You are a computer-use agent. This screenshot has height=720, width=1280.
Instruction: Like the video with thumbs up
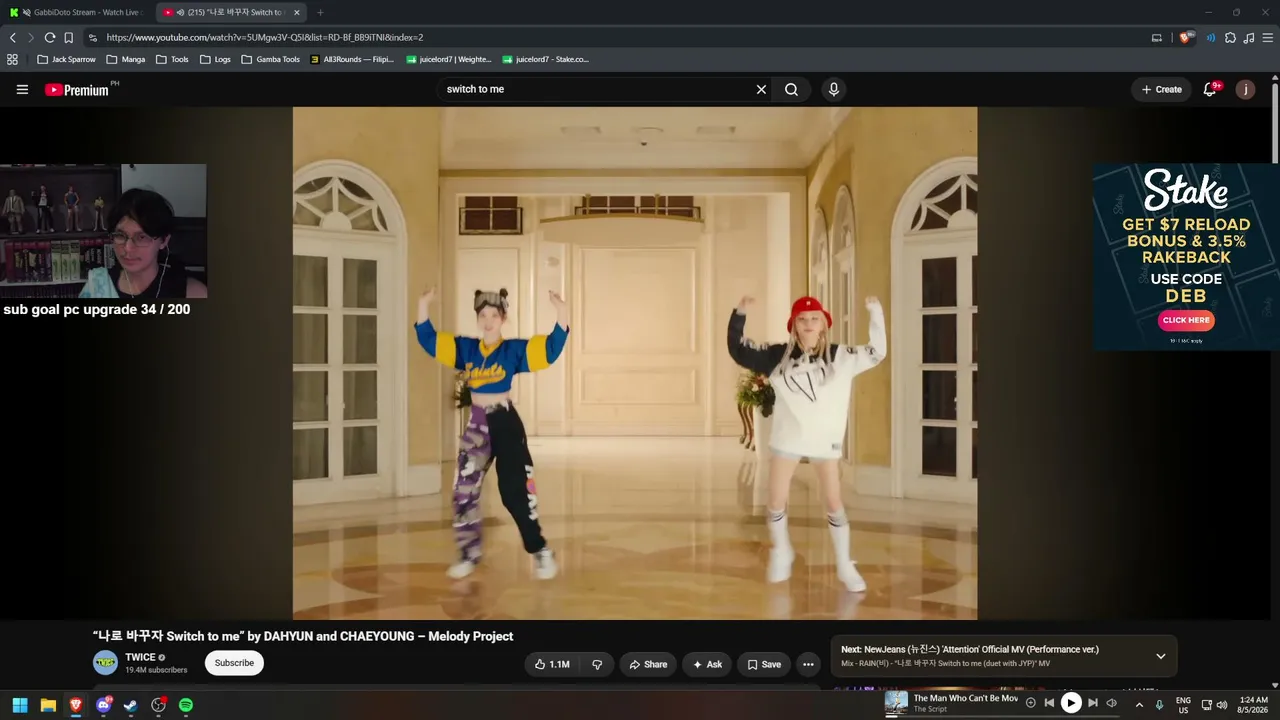coord(551,664)
